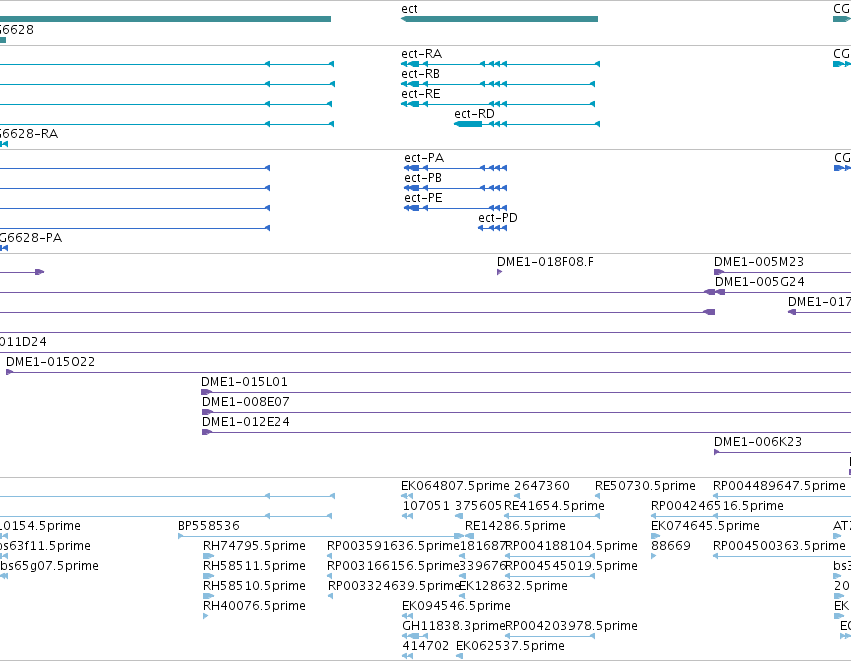This screenshot has width=851, height=661.
Task: Click the RP004246516.5prime EST label
Action: tap(717, 506)
